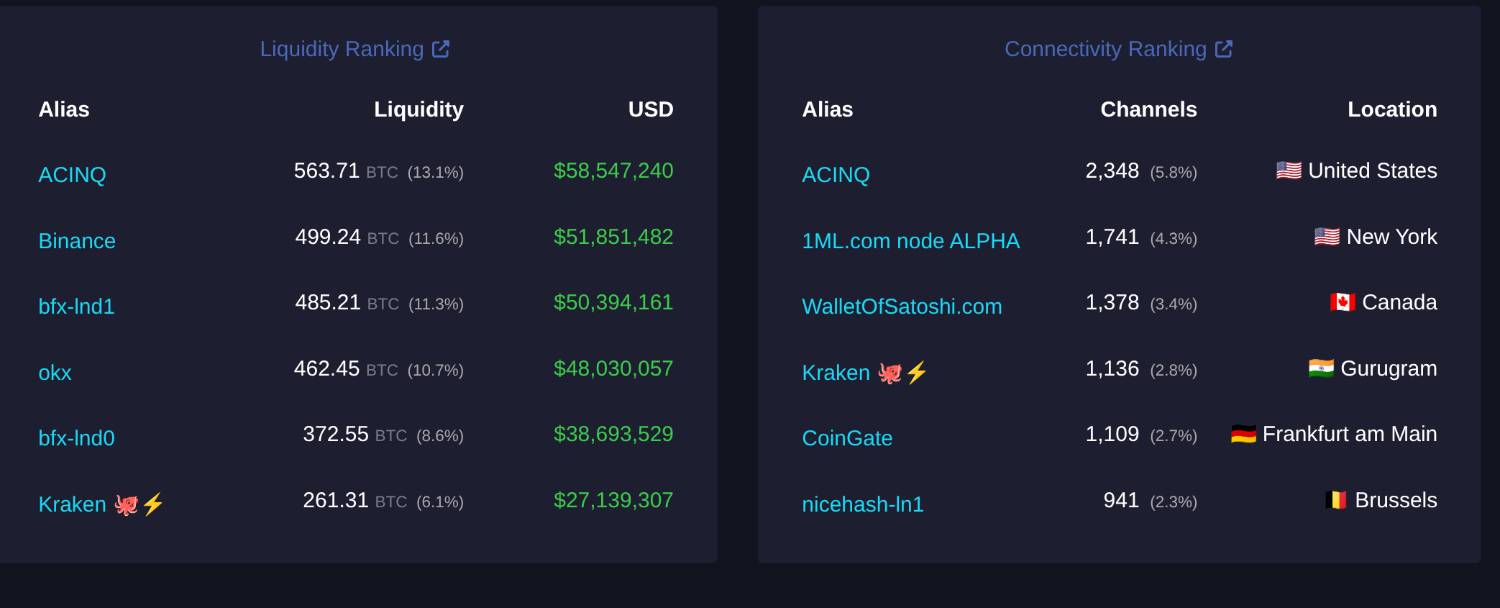
Task: Click the okx alias link
Action: coord(55,373)
